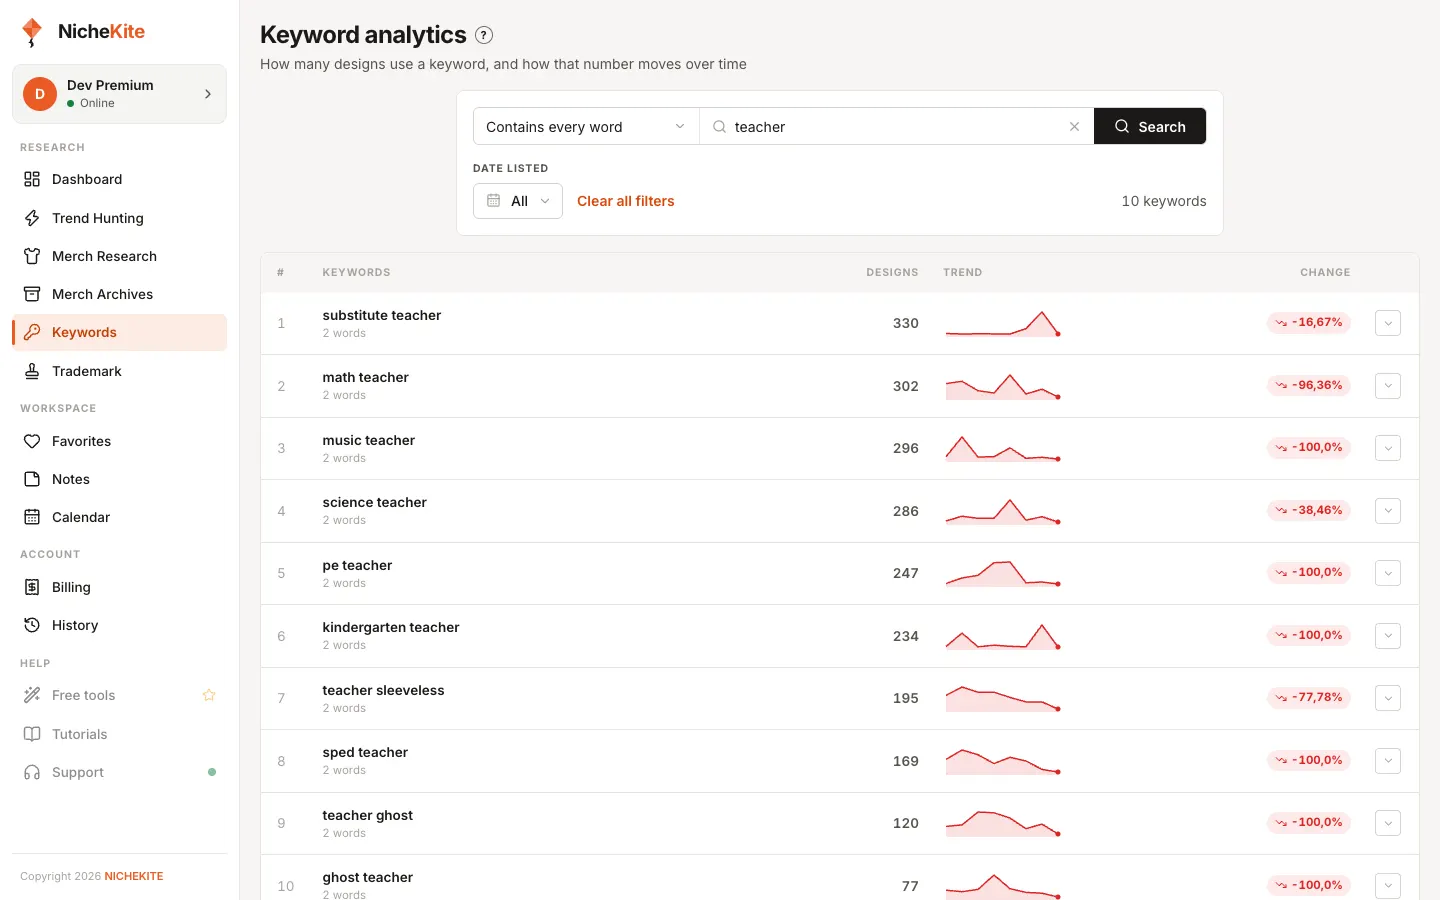Expand the Dev Premium account chevron
Viewport: 1440px width, 900px height.
coord(208,94)
